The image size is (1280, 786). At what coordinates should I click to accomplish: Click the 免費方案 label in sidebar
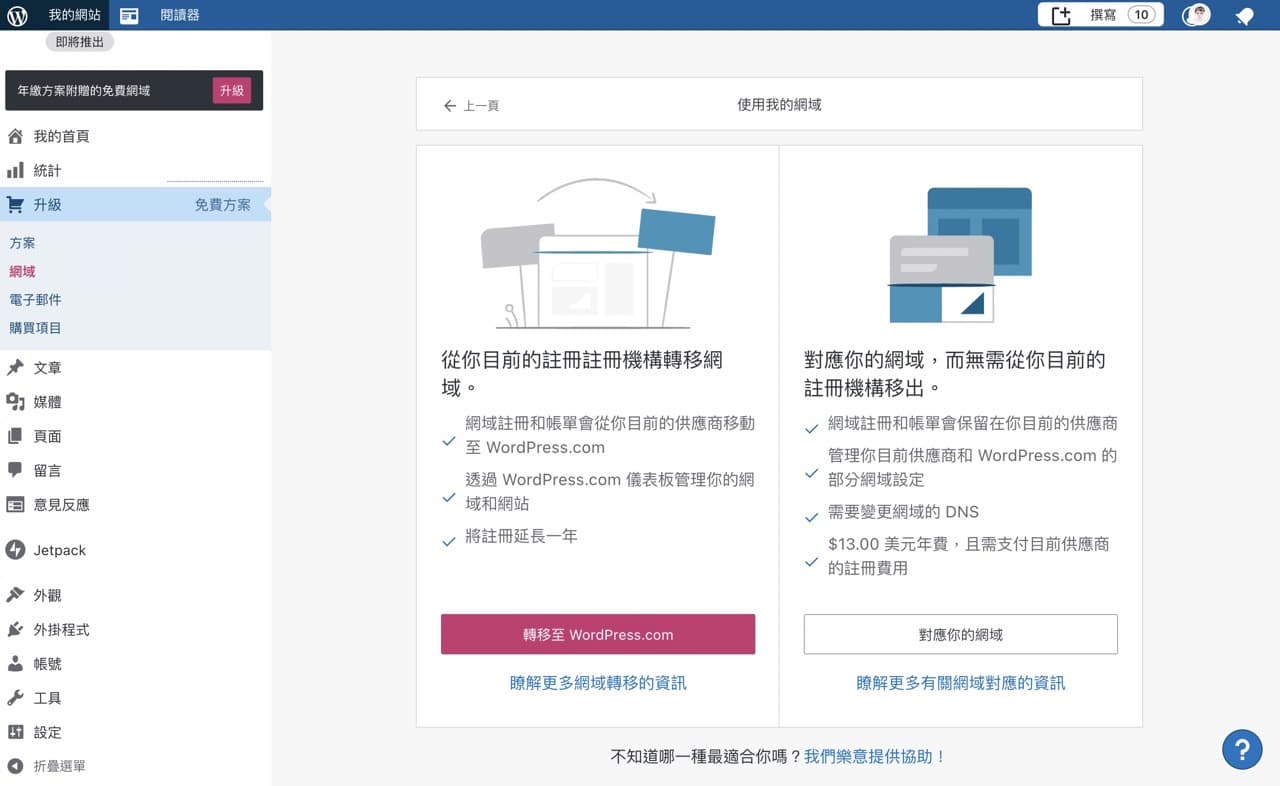(222, 204)
